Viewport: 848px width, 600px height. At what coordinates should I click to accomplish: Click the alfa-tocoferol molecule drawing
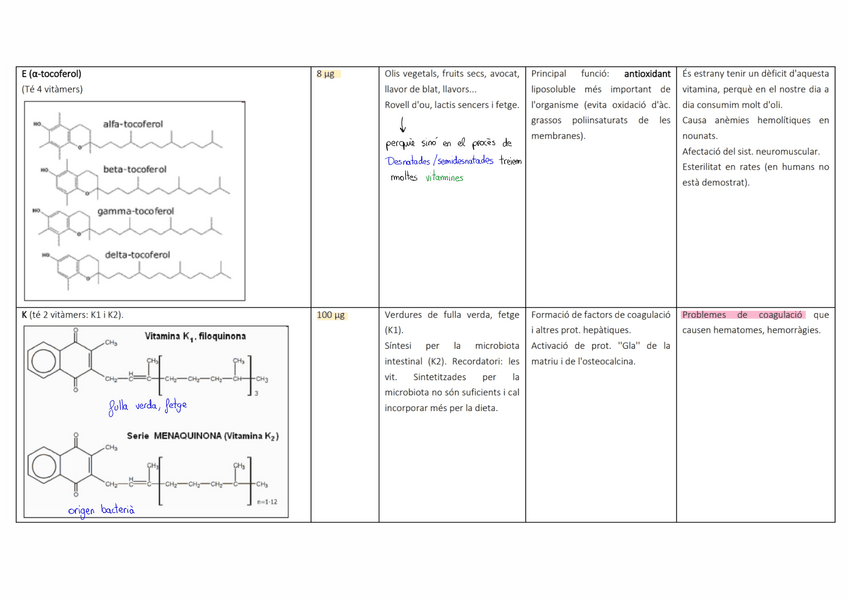(x=128, y=136)
